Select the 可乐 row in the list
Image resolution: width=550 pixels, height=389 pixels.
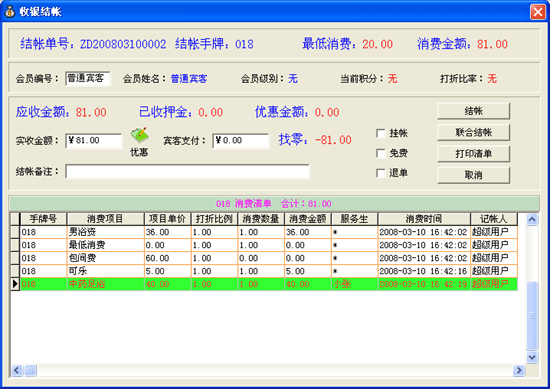pos(264,271)
